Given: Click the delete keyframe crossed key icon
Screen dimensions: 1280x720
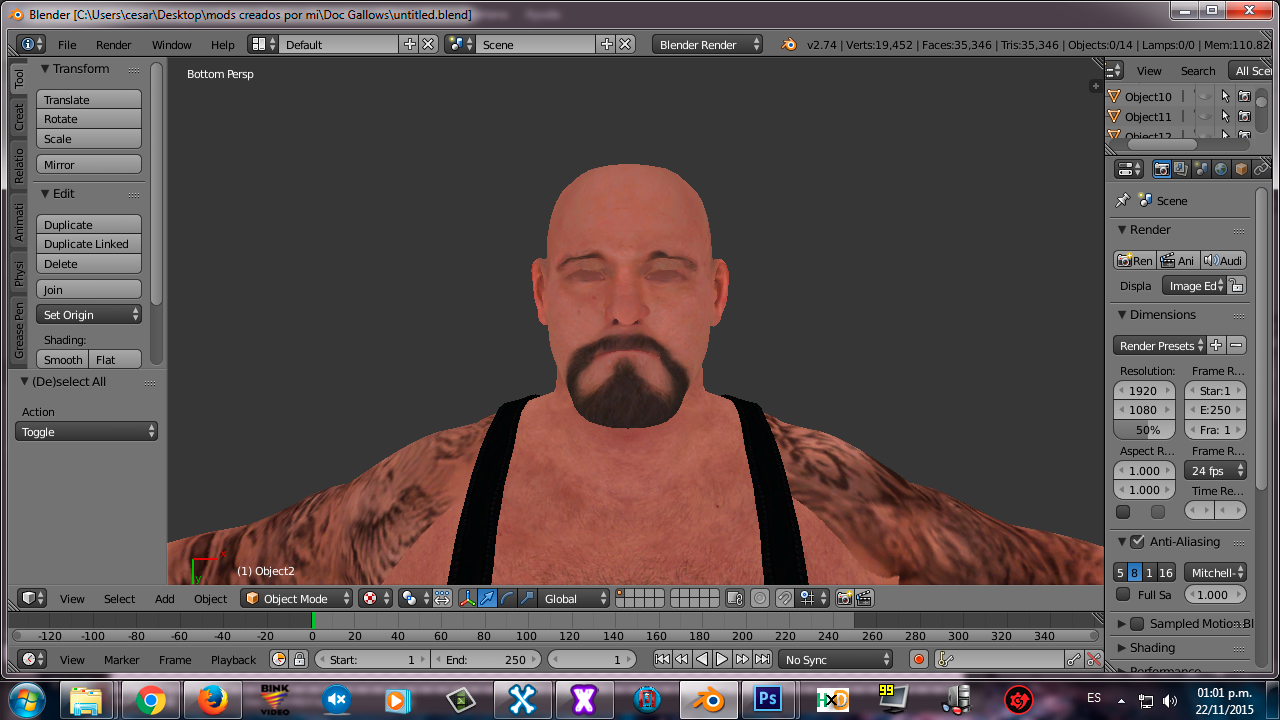Looking at the screenshot, I should tap(1093, 659).
